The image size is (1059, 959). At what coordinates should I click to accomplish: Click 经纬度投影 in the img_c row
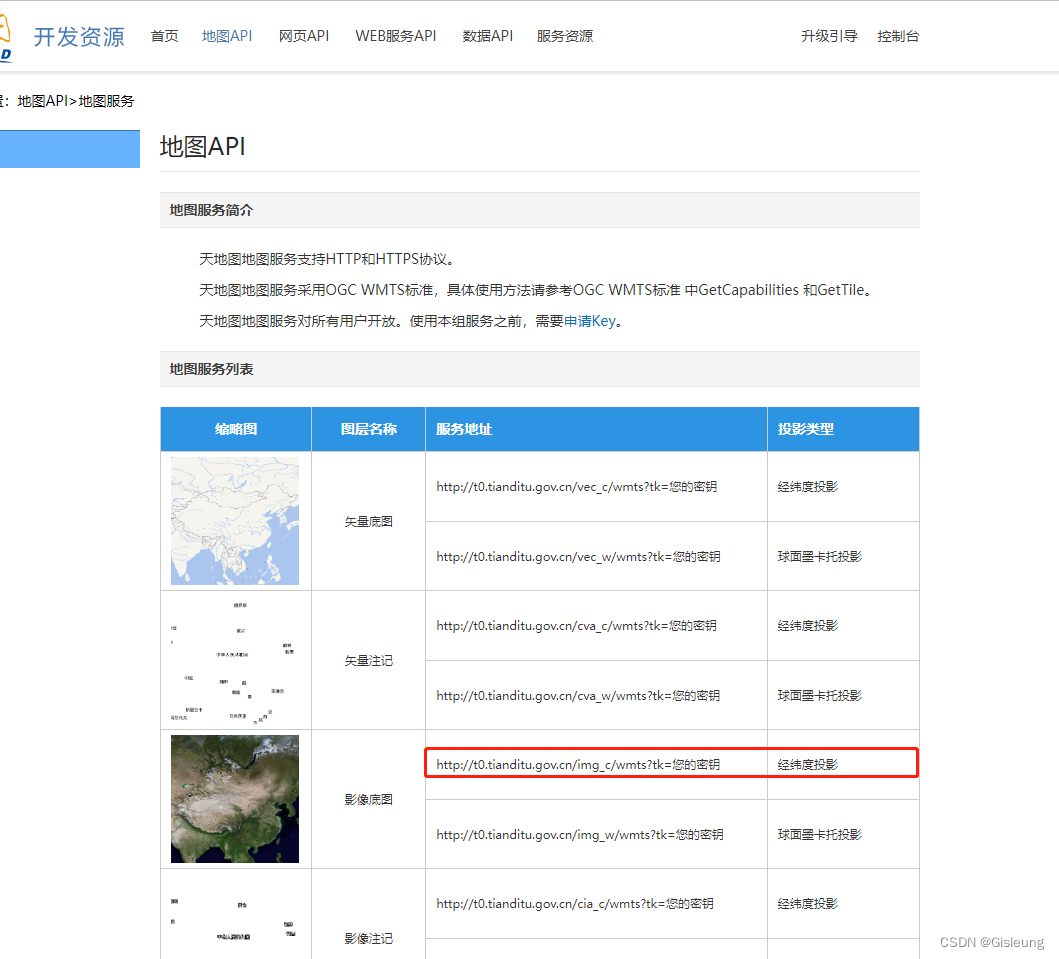(808, 764)
